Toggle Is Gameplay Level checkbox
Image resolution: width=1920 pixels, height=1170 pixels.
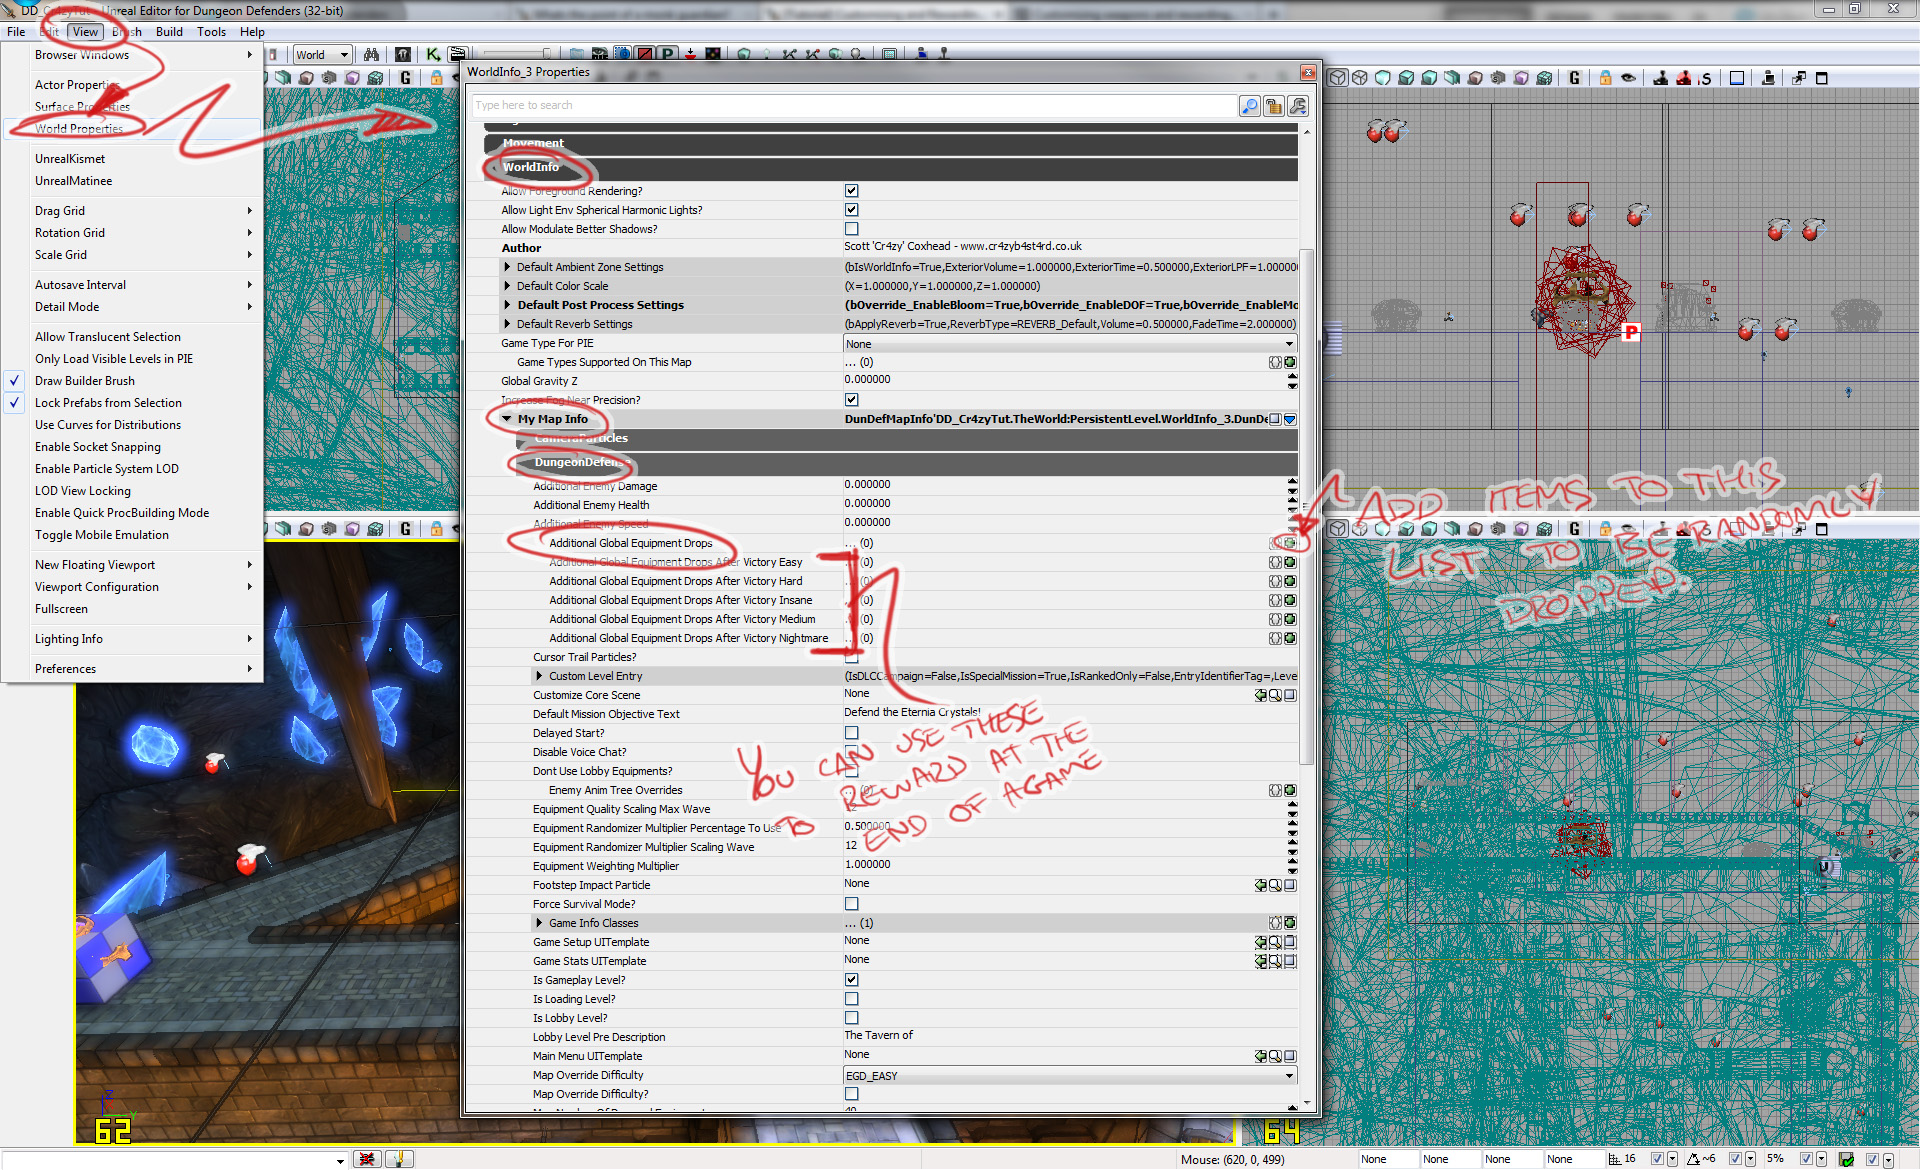[x=851, y=980]
